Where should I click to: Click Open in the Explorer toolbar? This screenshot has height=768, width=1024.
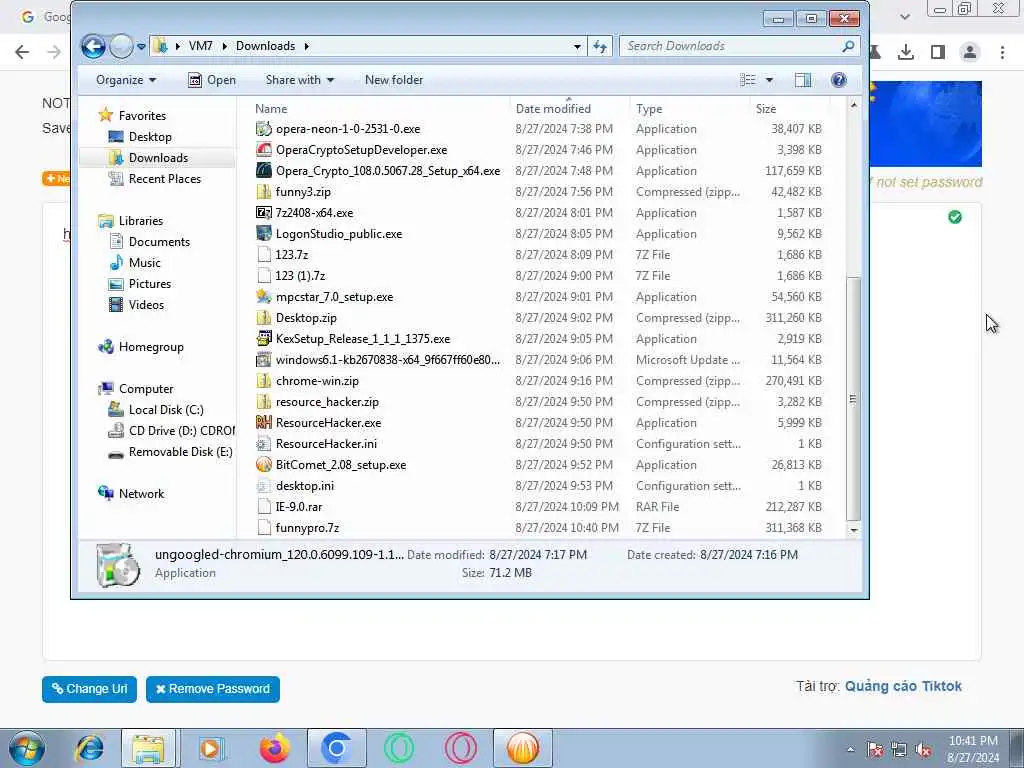coord(212,80)
